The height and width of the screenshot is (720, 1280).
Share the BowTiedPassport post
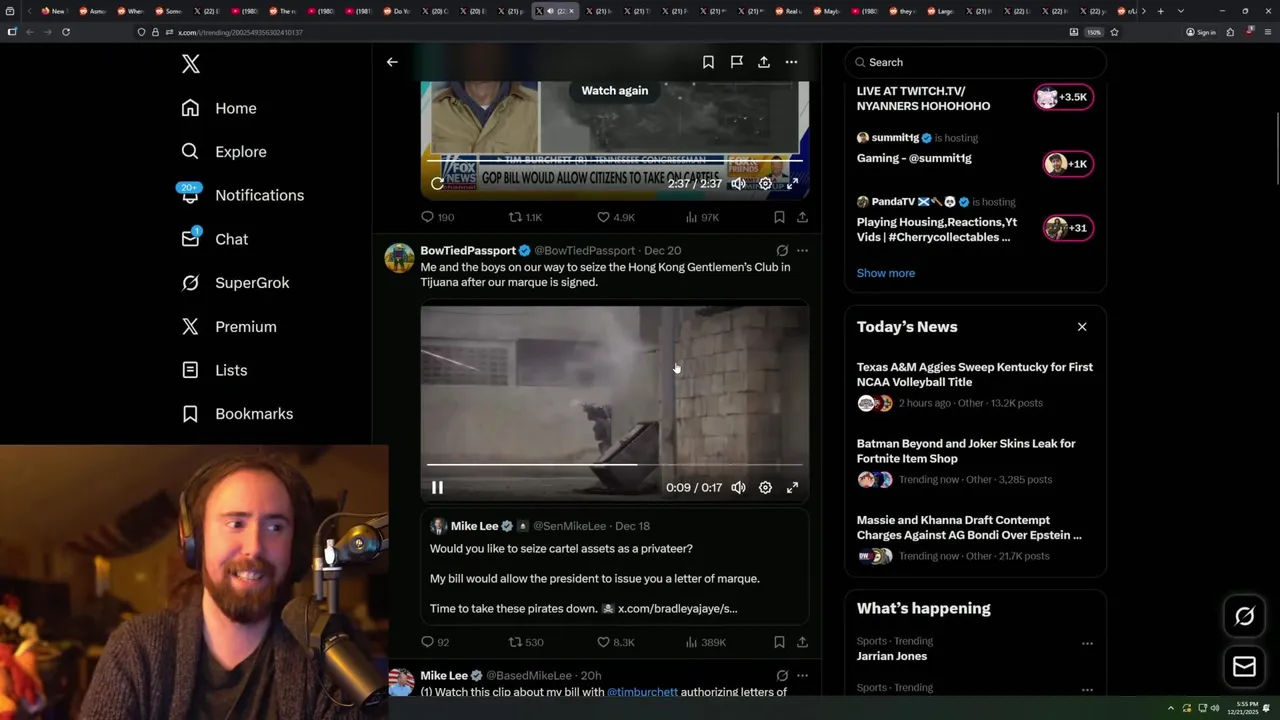(802, 642)
